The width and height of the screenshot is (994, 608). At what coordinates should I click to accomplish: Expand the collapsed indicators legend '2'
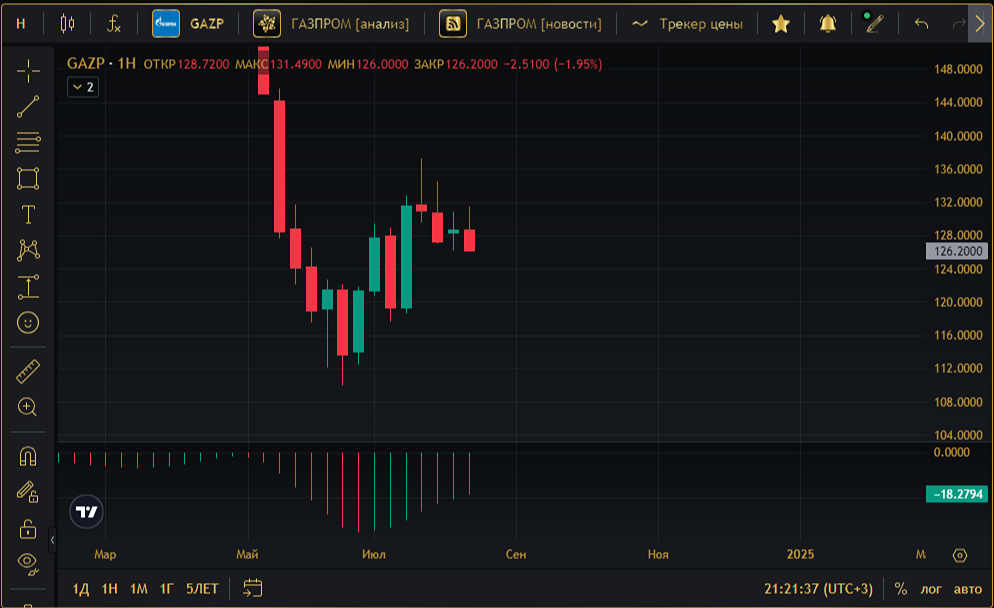[x=83, y=87]
